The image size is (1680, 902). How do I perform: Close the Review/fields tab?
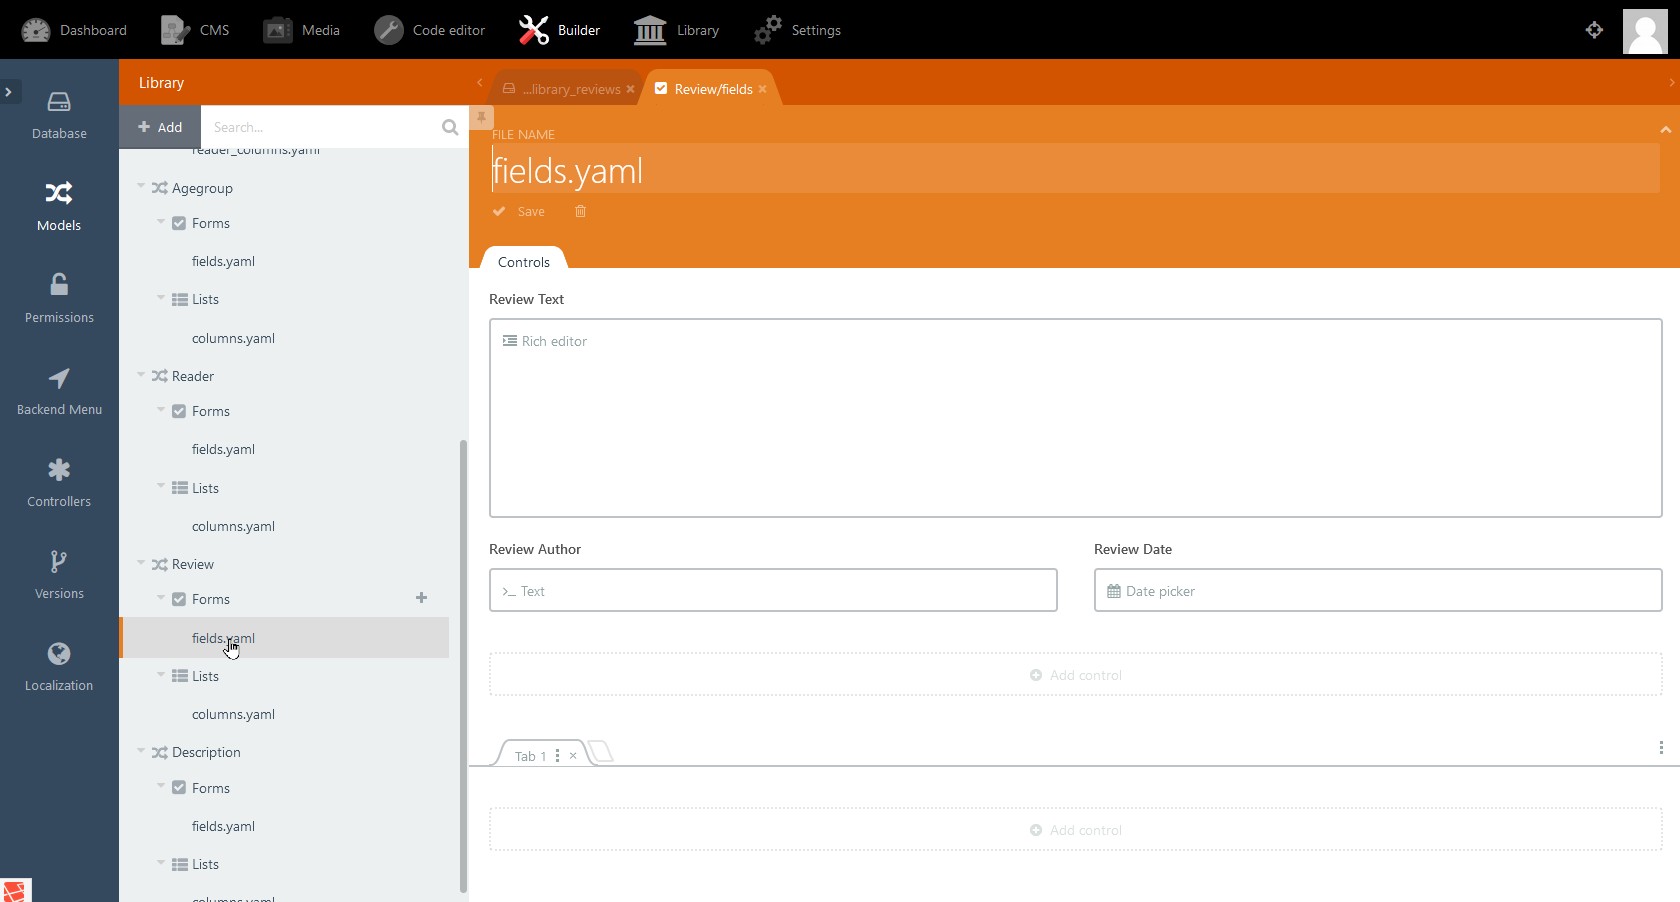763,89
